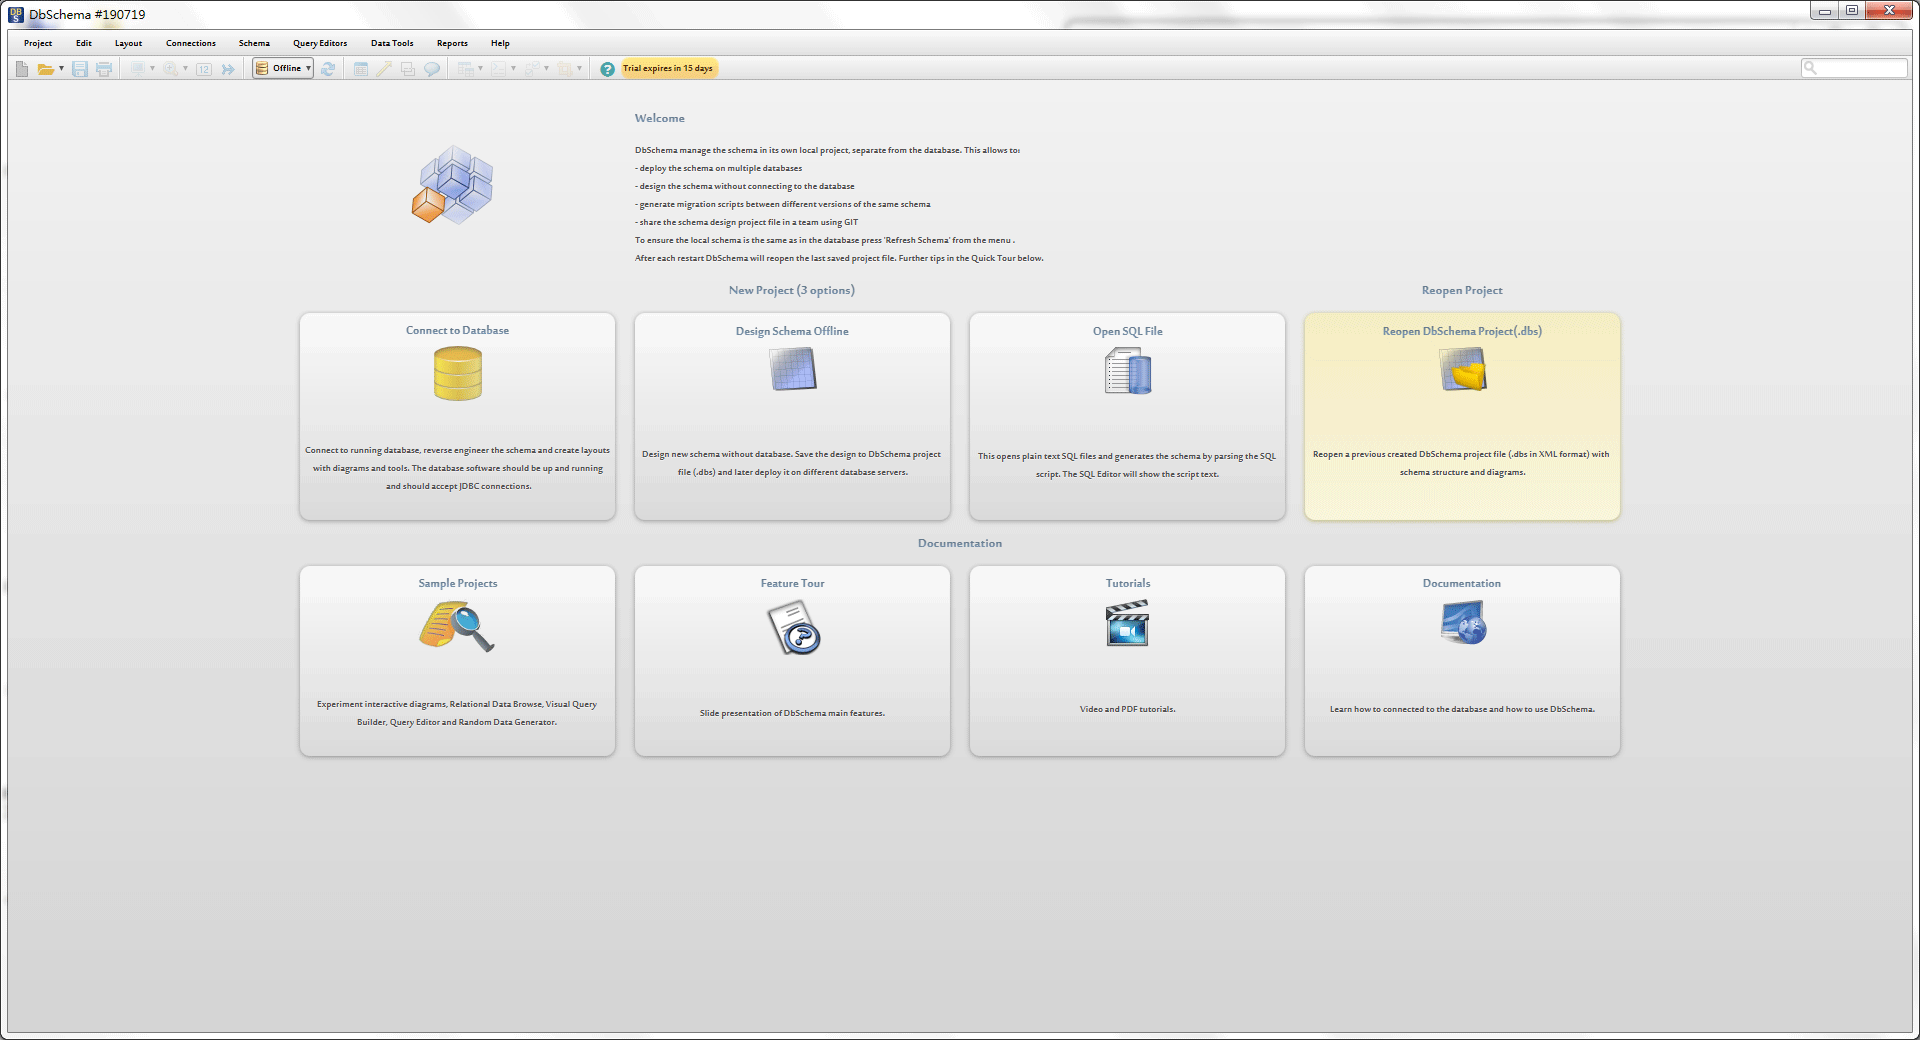1920x1040 pixels.
Task: Click the print icon in toolbar
Action: pos(104,69)
